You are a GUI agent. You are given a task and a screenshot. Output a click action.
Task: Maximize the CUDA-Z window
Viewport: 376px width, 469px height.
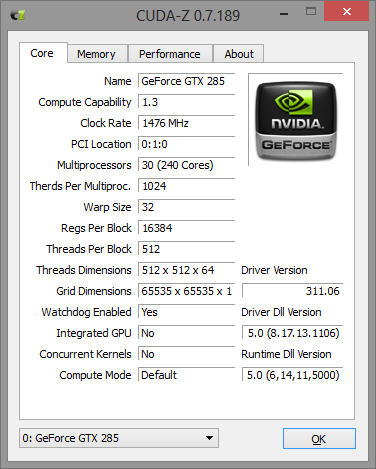click(311, 12)
